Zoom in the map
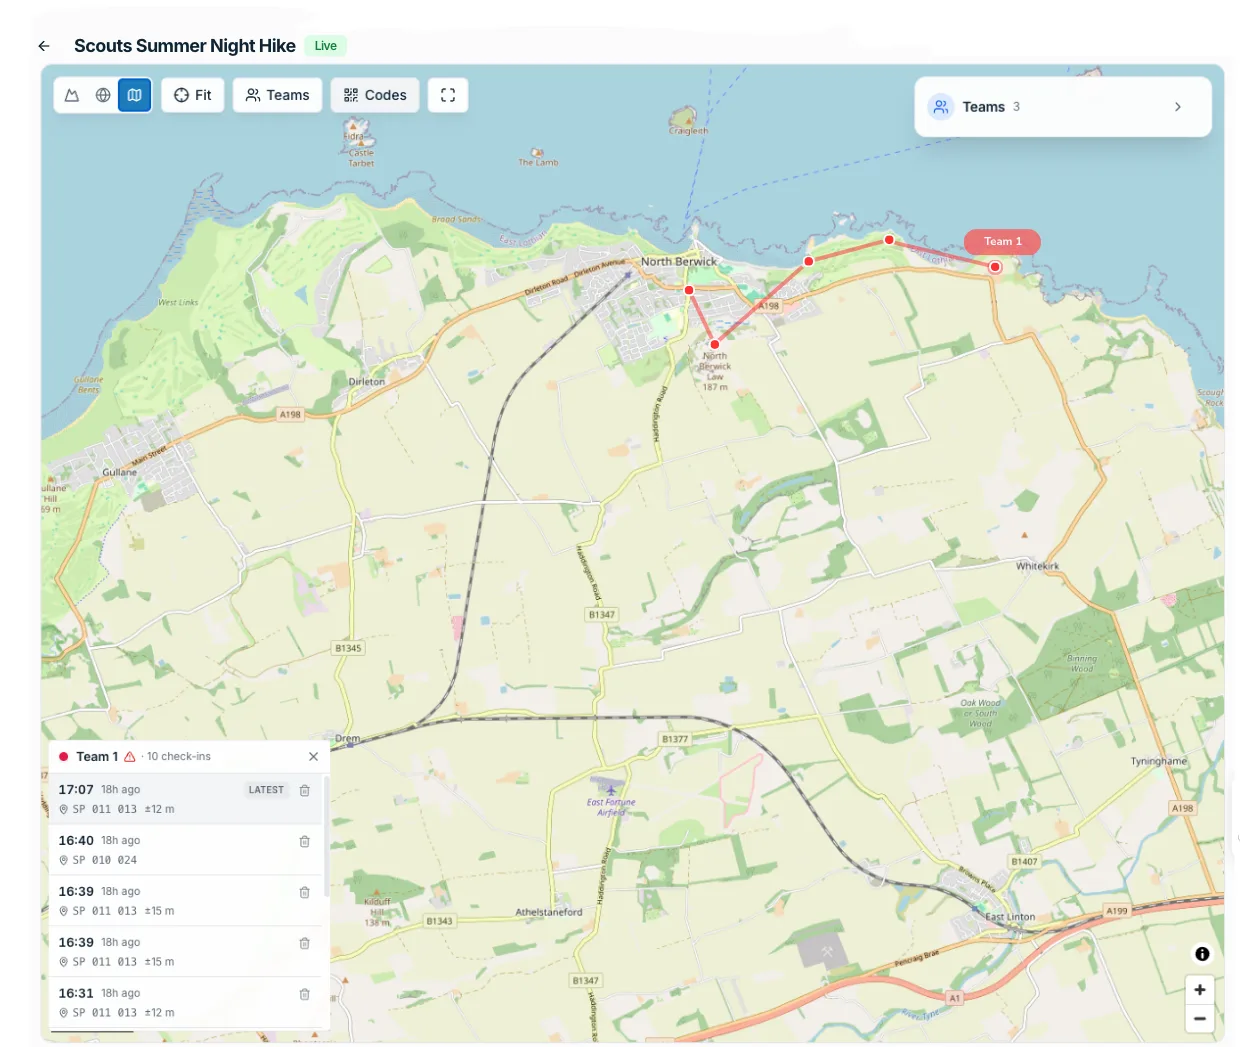This screenshot has height=1047, width=1258. point(1200,990)
